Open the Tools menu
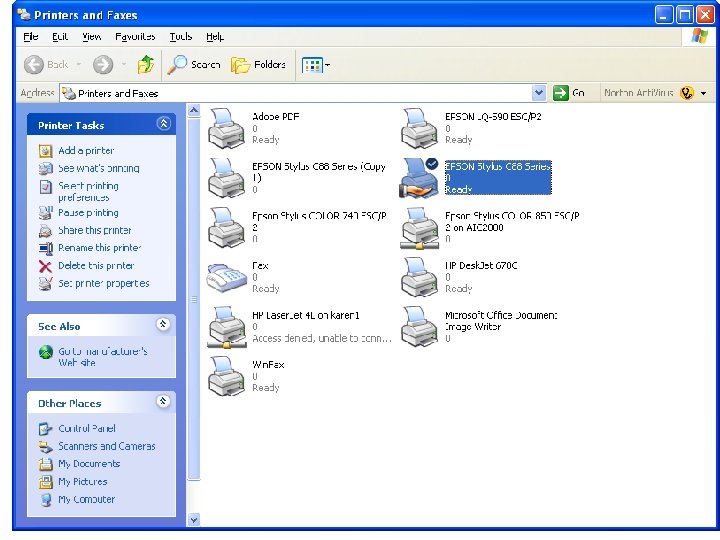This screenshot has width=720, height=540. click(181, 37)
